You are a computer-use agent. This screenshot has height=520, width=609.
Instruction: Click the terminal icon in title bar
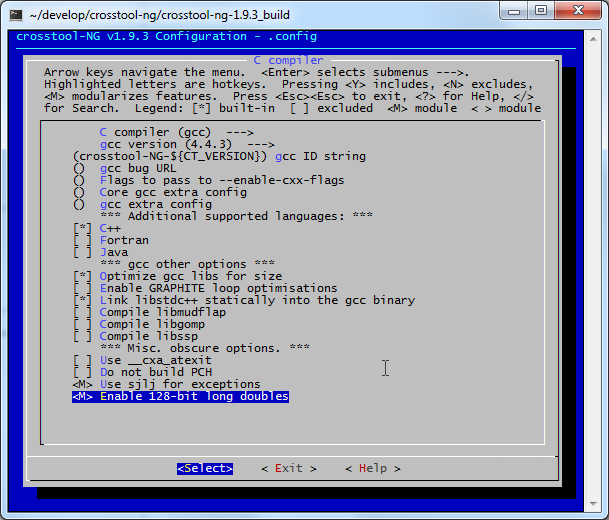coord(16,15)
